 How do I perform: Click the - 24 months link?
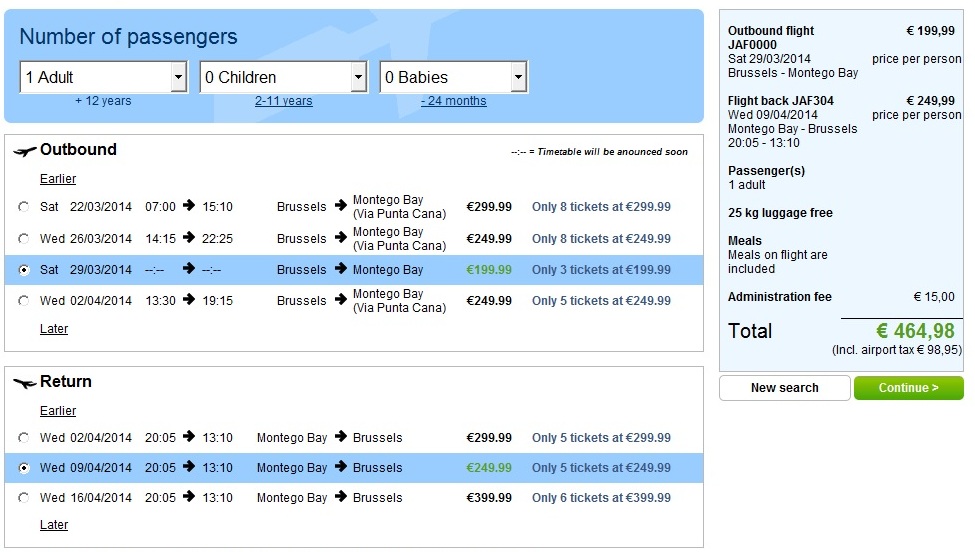[x=453, y=101]
